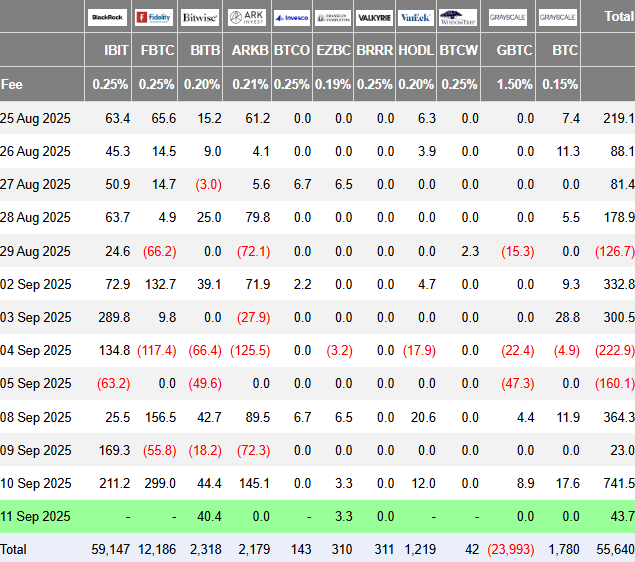Screen dimensions: 635x562
Task: Click the Grayscale logo above GBTC
Action: tap(508, 17)
